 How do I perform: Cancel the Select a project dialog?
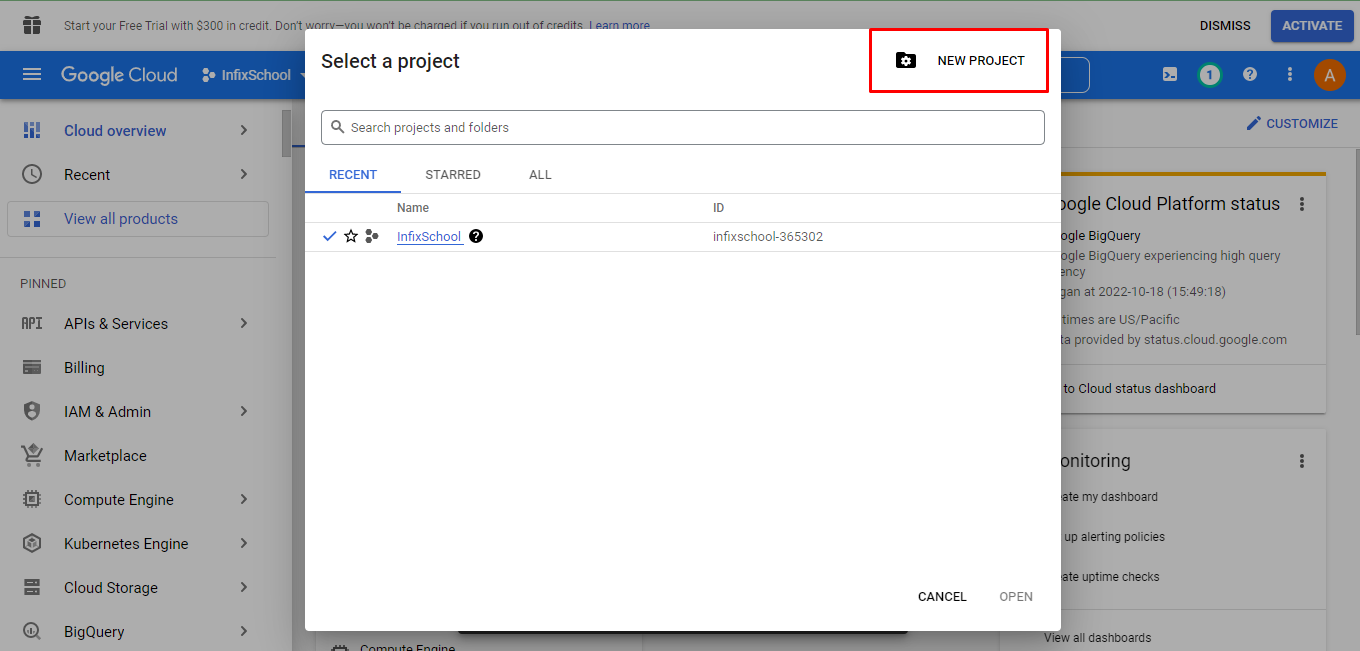tap(942, 596)
